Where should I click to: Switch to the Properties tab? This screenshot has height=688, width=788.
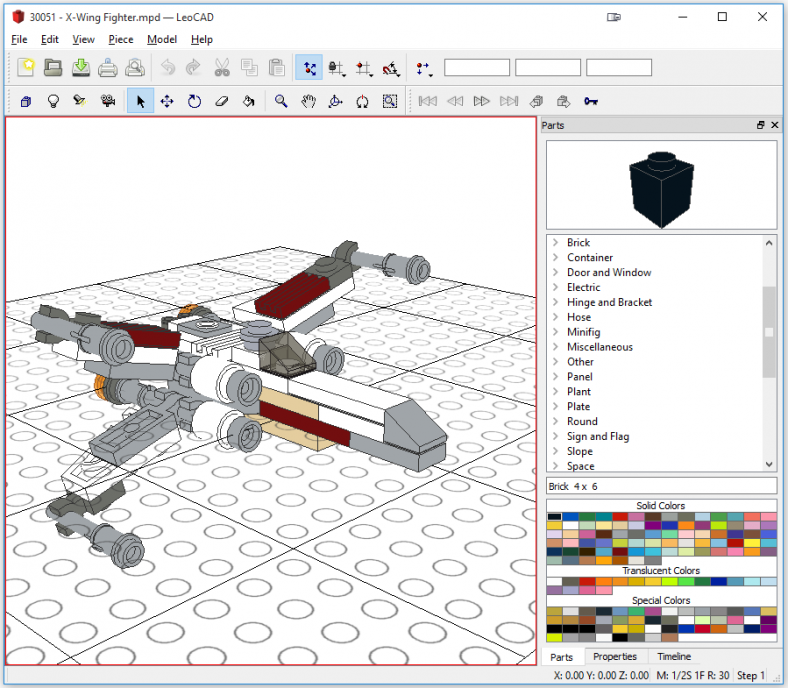615,656
